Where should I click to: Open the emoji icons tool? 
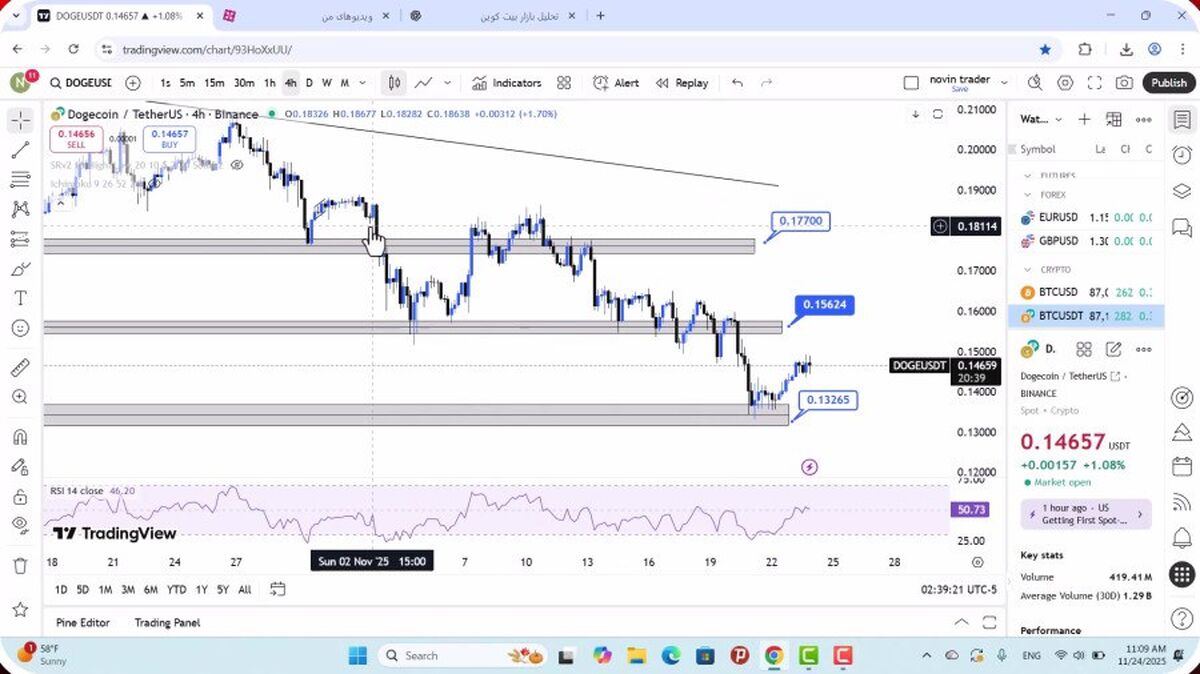[20, 328]
